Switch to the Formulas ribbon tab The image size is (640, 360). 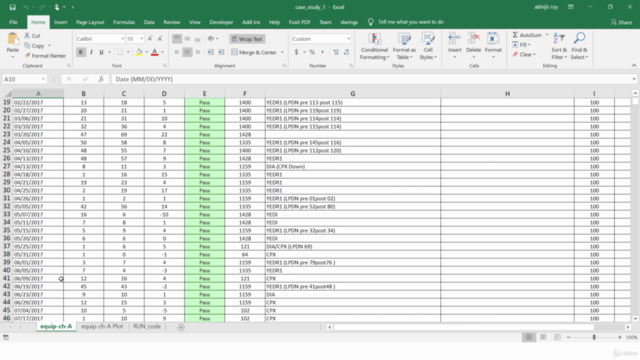(x=124, y=22)
